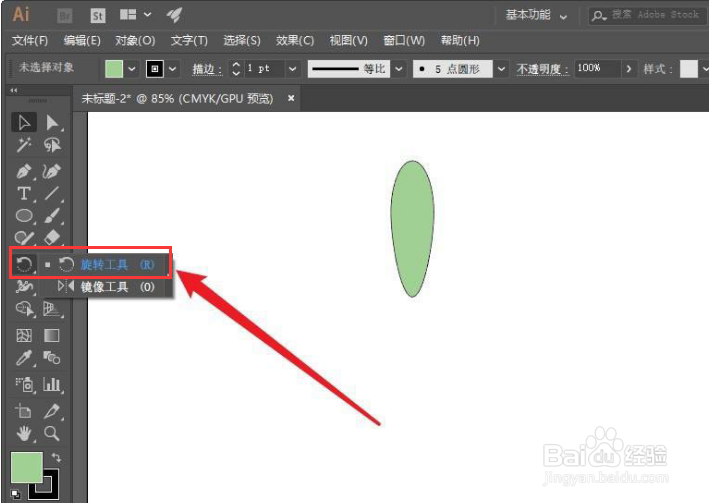Image resolution: width=709 pixels, height=503 pixels.
Task: Click the green fill swatch in control bar
Action: 114,69
